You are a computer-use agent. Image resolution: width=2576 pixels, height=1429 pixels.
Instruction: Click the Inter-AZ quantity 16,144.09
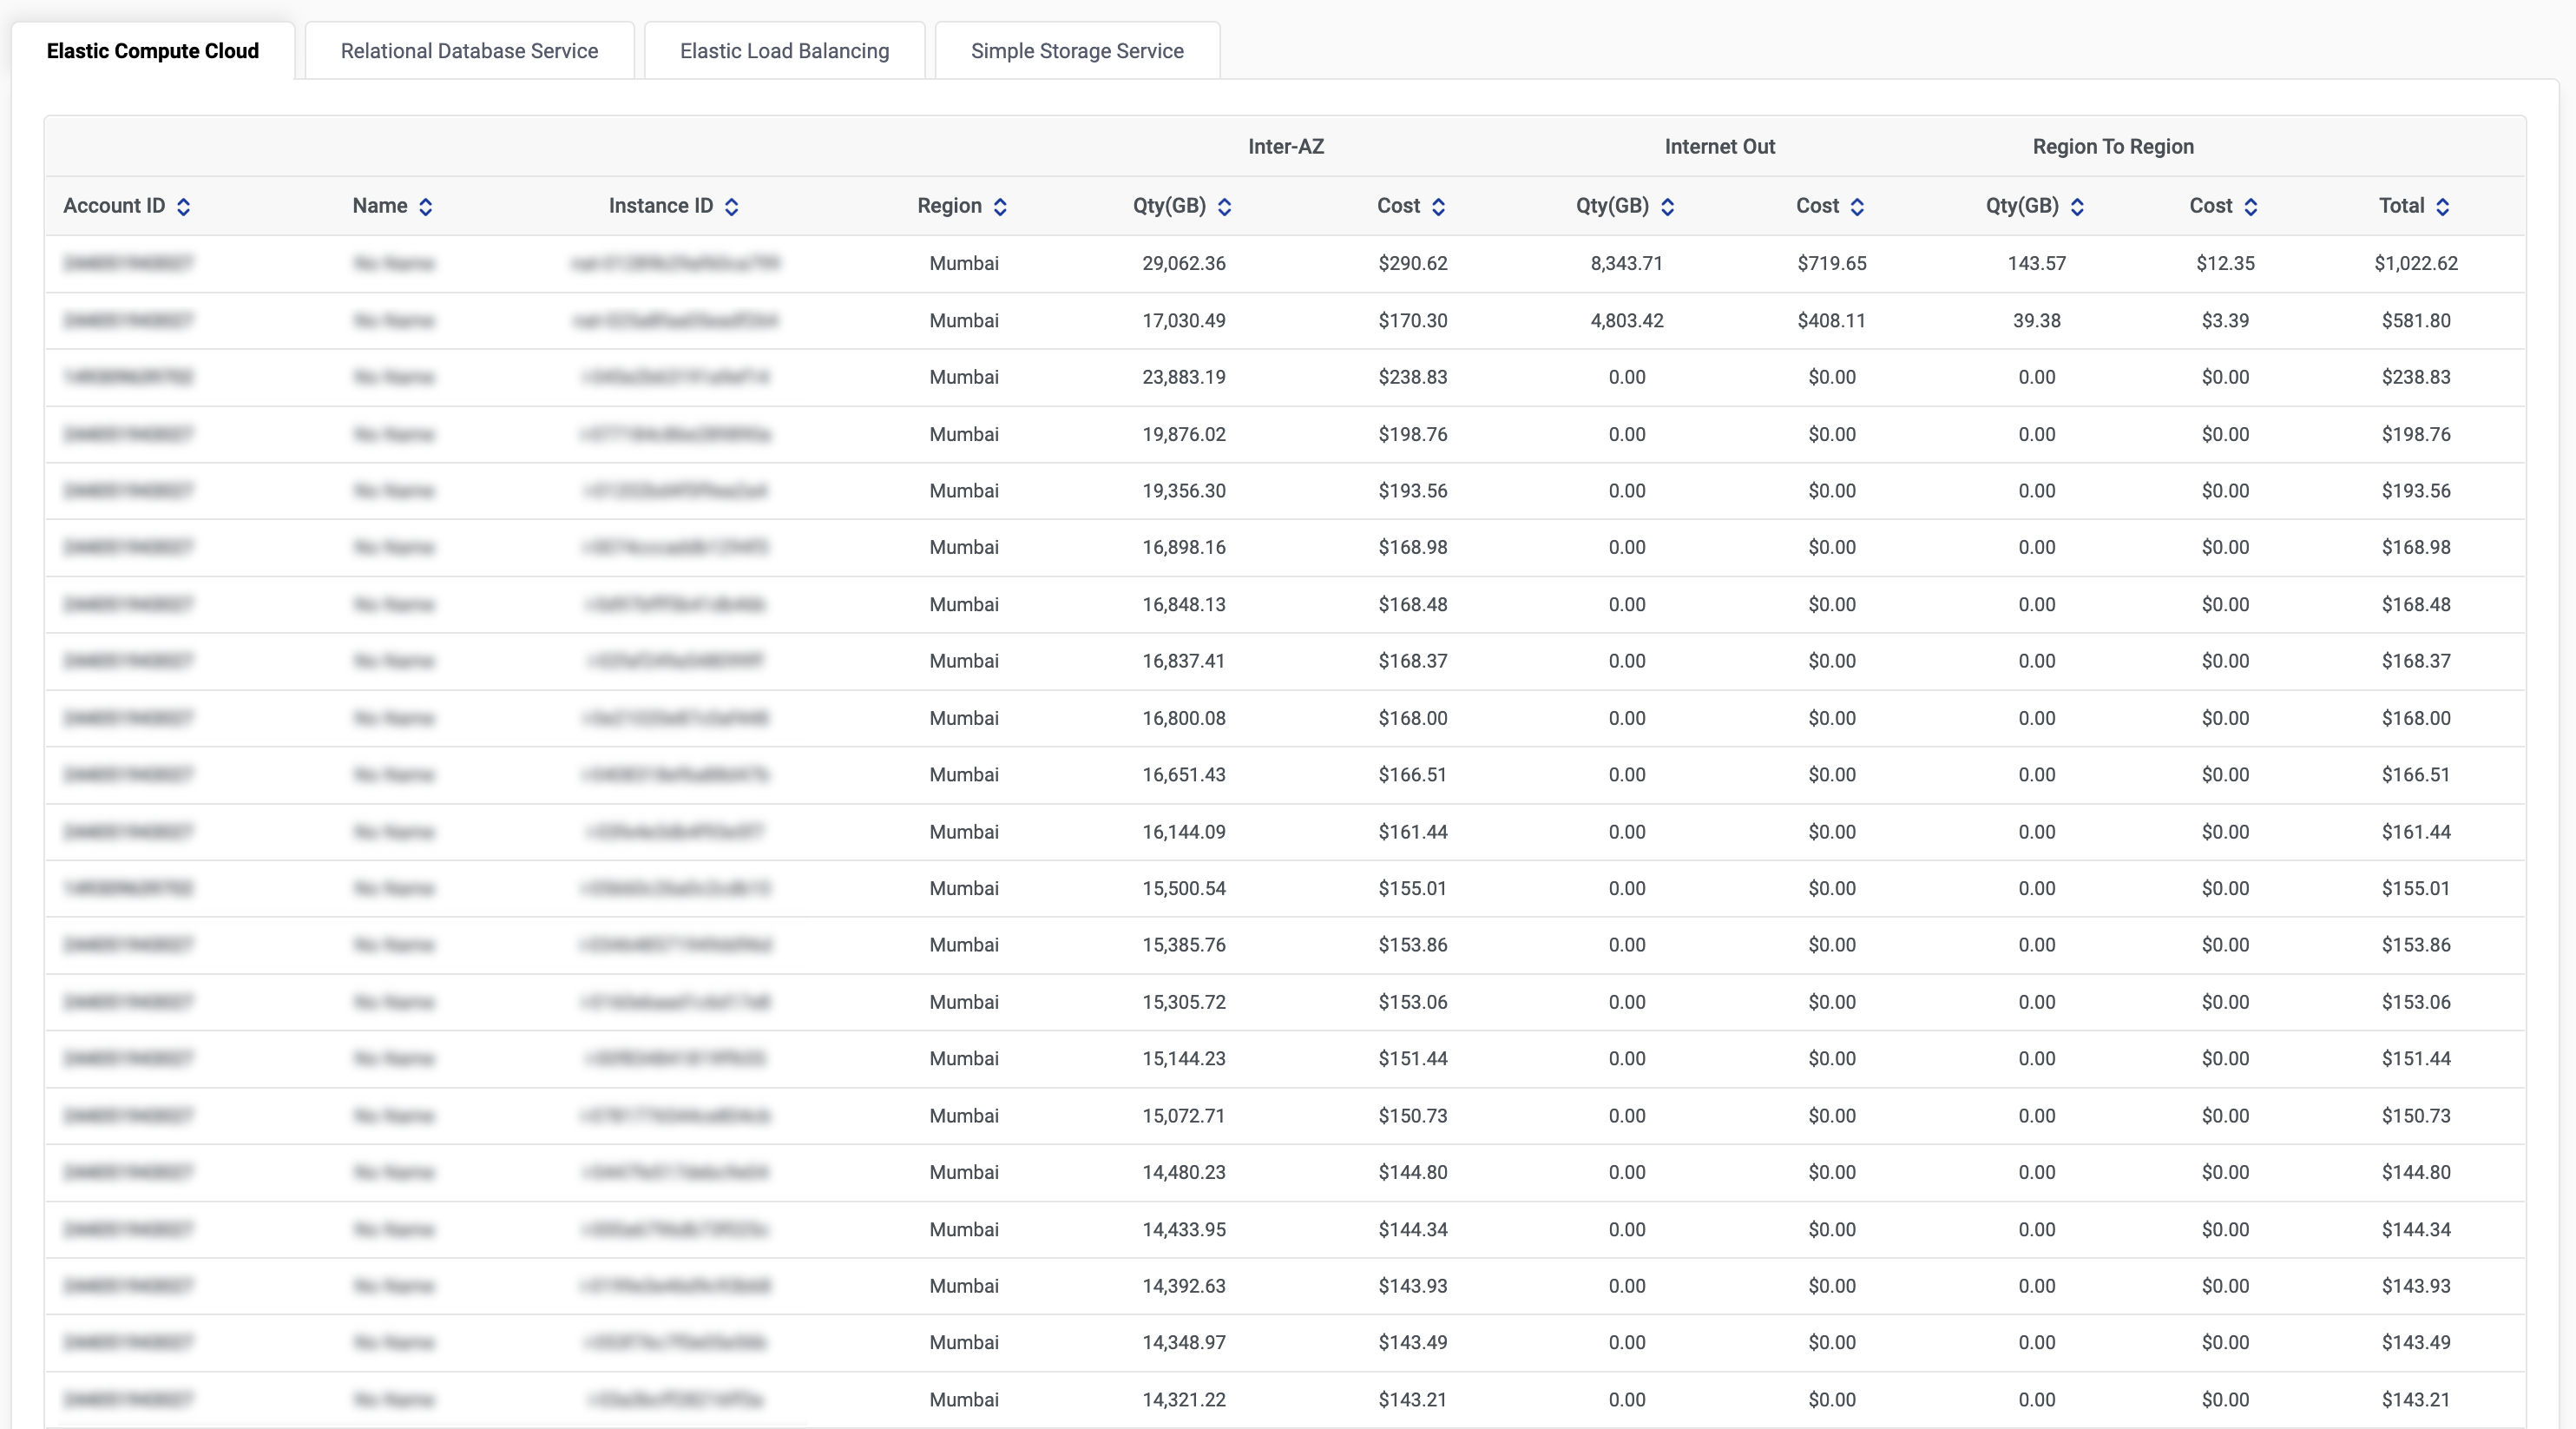point(1184,832)
